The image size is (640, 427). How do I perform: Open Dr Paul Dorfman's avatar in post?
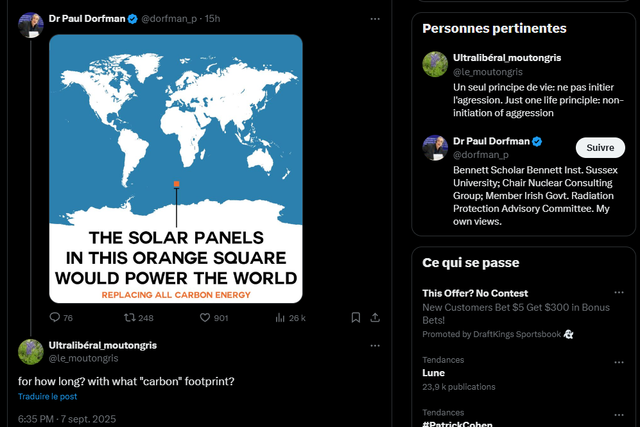[30, 25]
